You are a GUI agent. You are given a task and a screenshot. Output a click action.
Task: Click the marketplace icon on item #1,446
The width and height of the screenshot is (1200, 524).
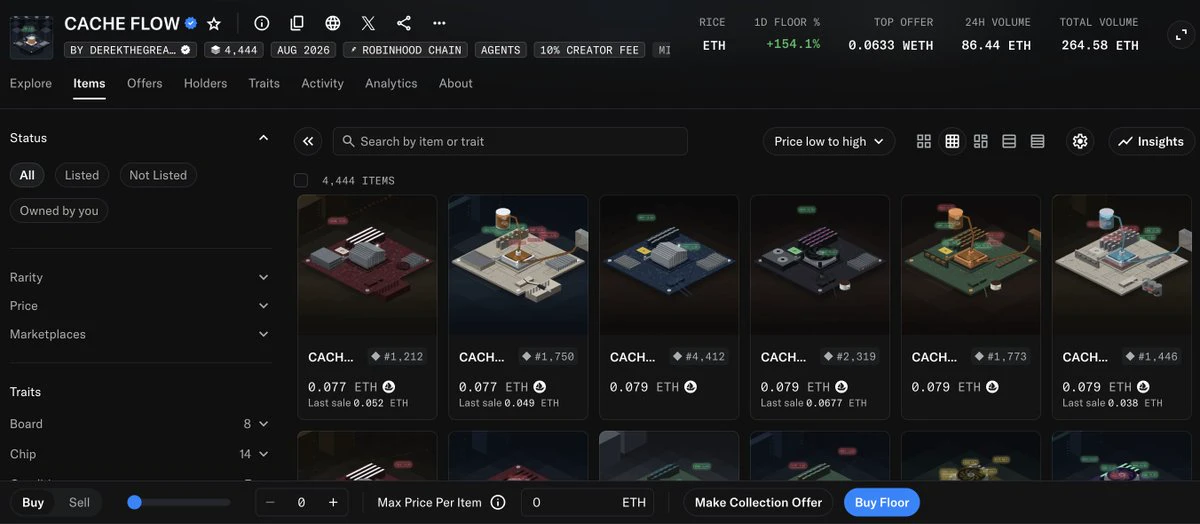(1144, 386)
